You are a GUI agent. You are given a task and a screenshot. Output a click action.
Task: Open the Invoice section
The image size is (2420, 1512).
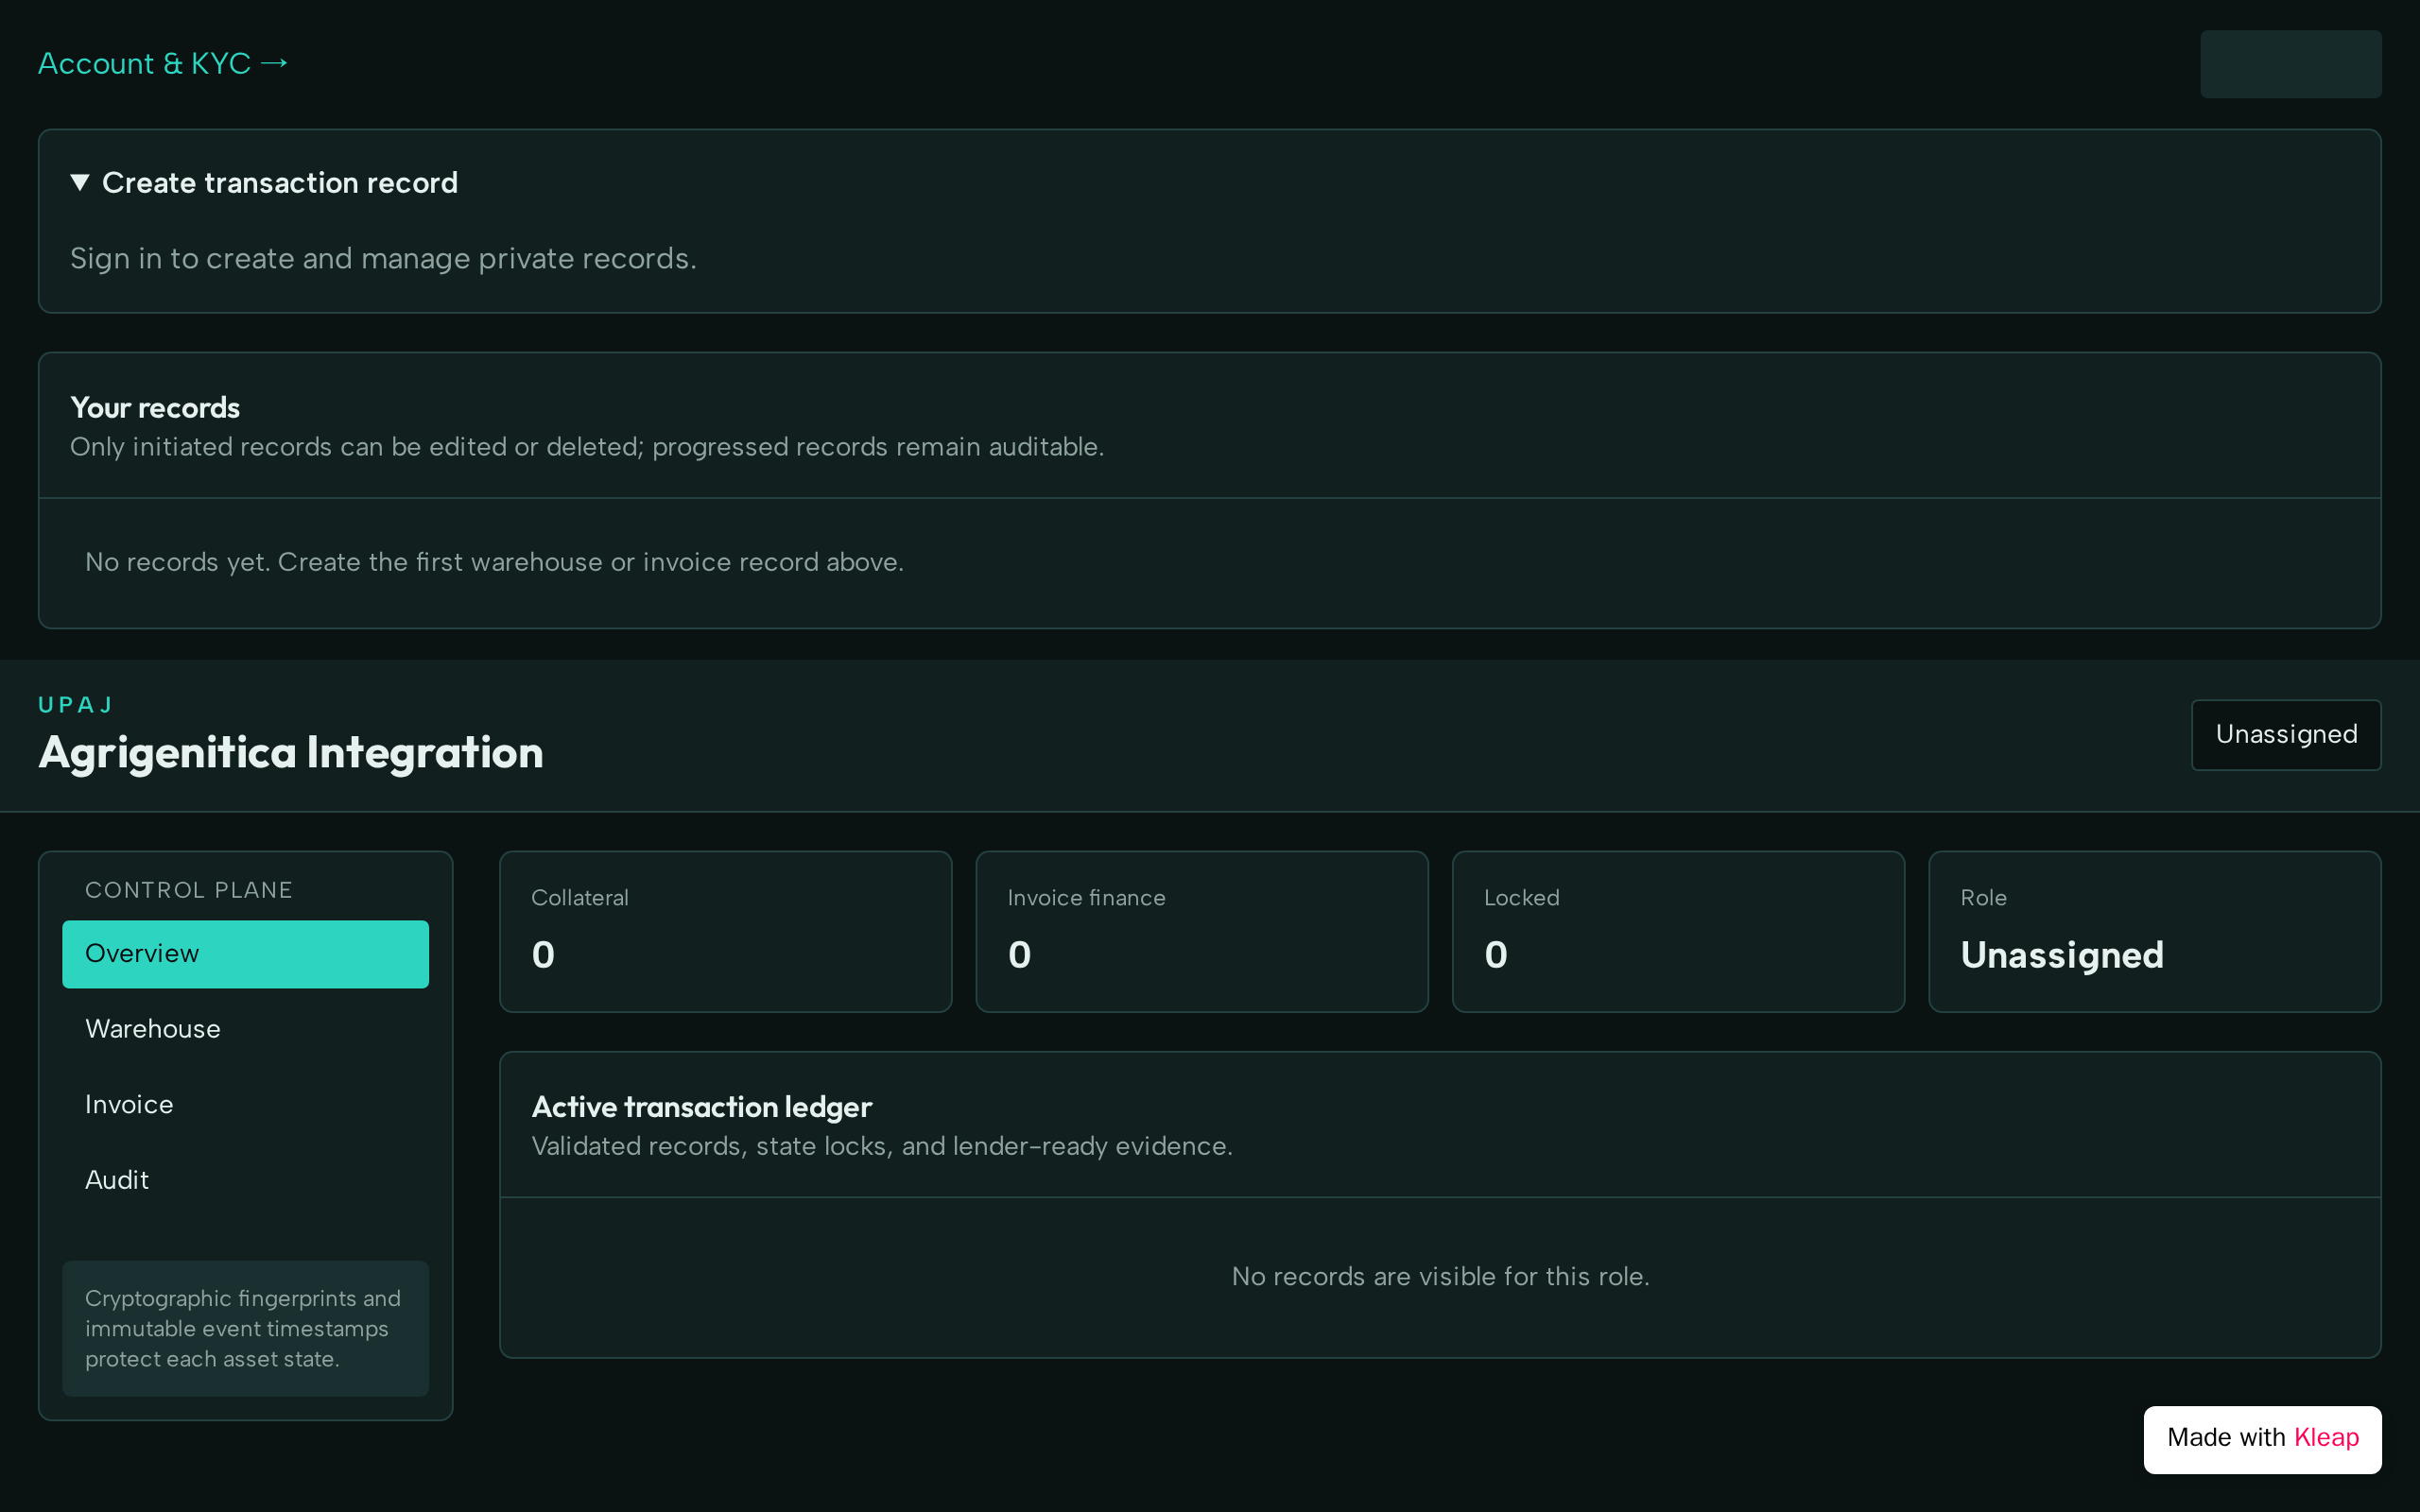click(x=245, y=1105)
